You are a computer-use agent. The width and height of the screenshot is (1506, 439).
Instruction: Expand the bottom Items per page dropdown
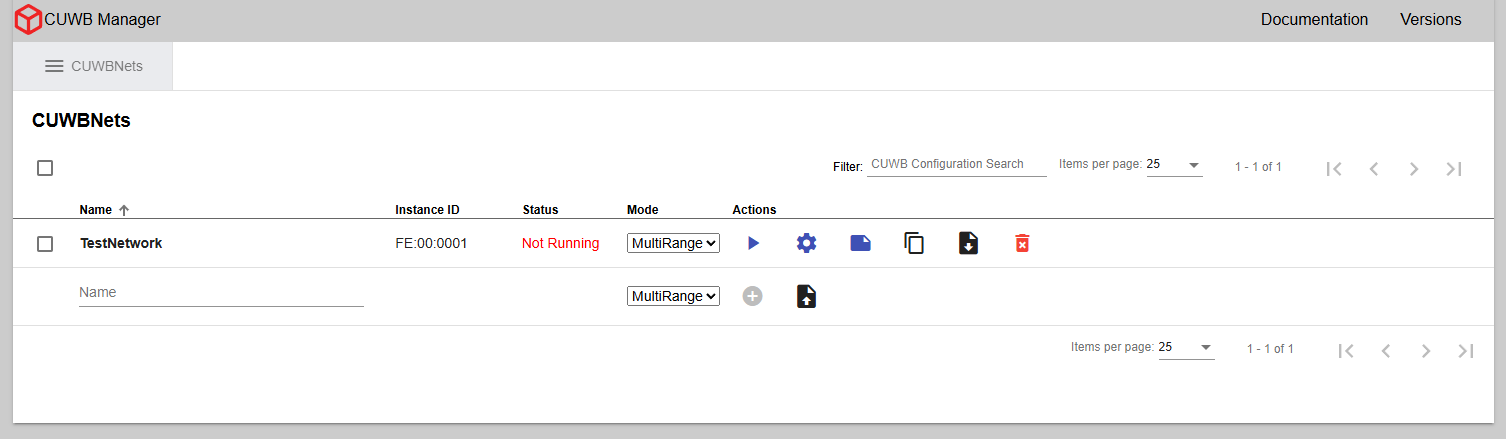click(1186, 347)
